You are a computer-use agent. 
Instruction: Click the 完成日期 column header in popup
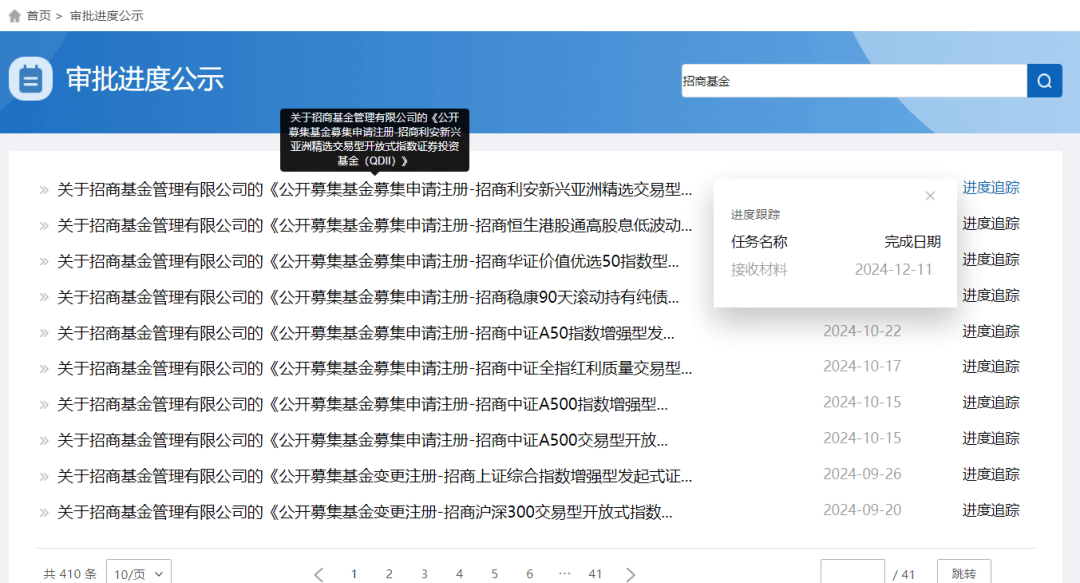pos(913,242)
